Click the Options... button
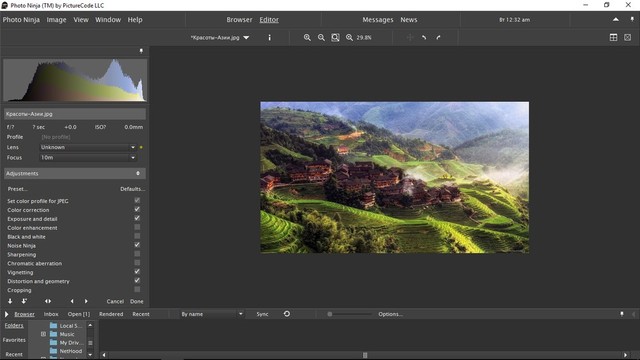This screenshot has width=640, height=360. tap(390, 314)
